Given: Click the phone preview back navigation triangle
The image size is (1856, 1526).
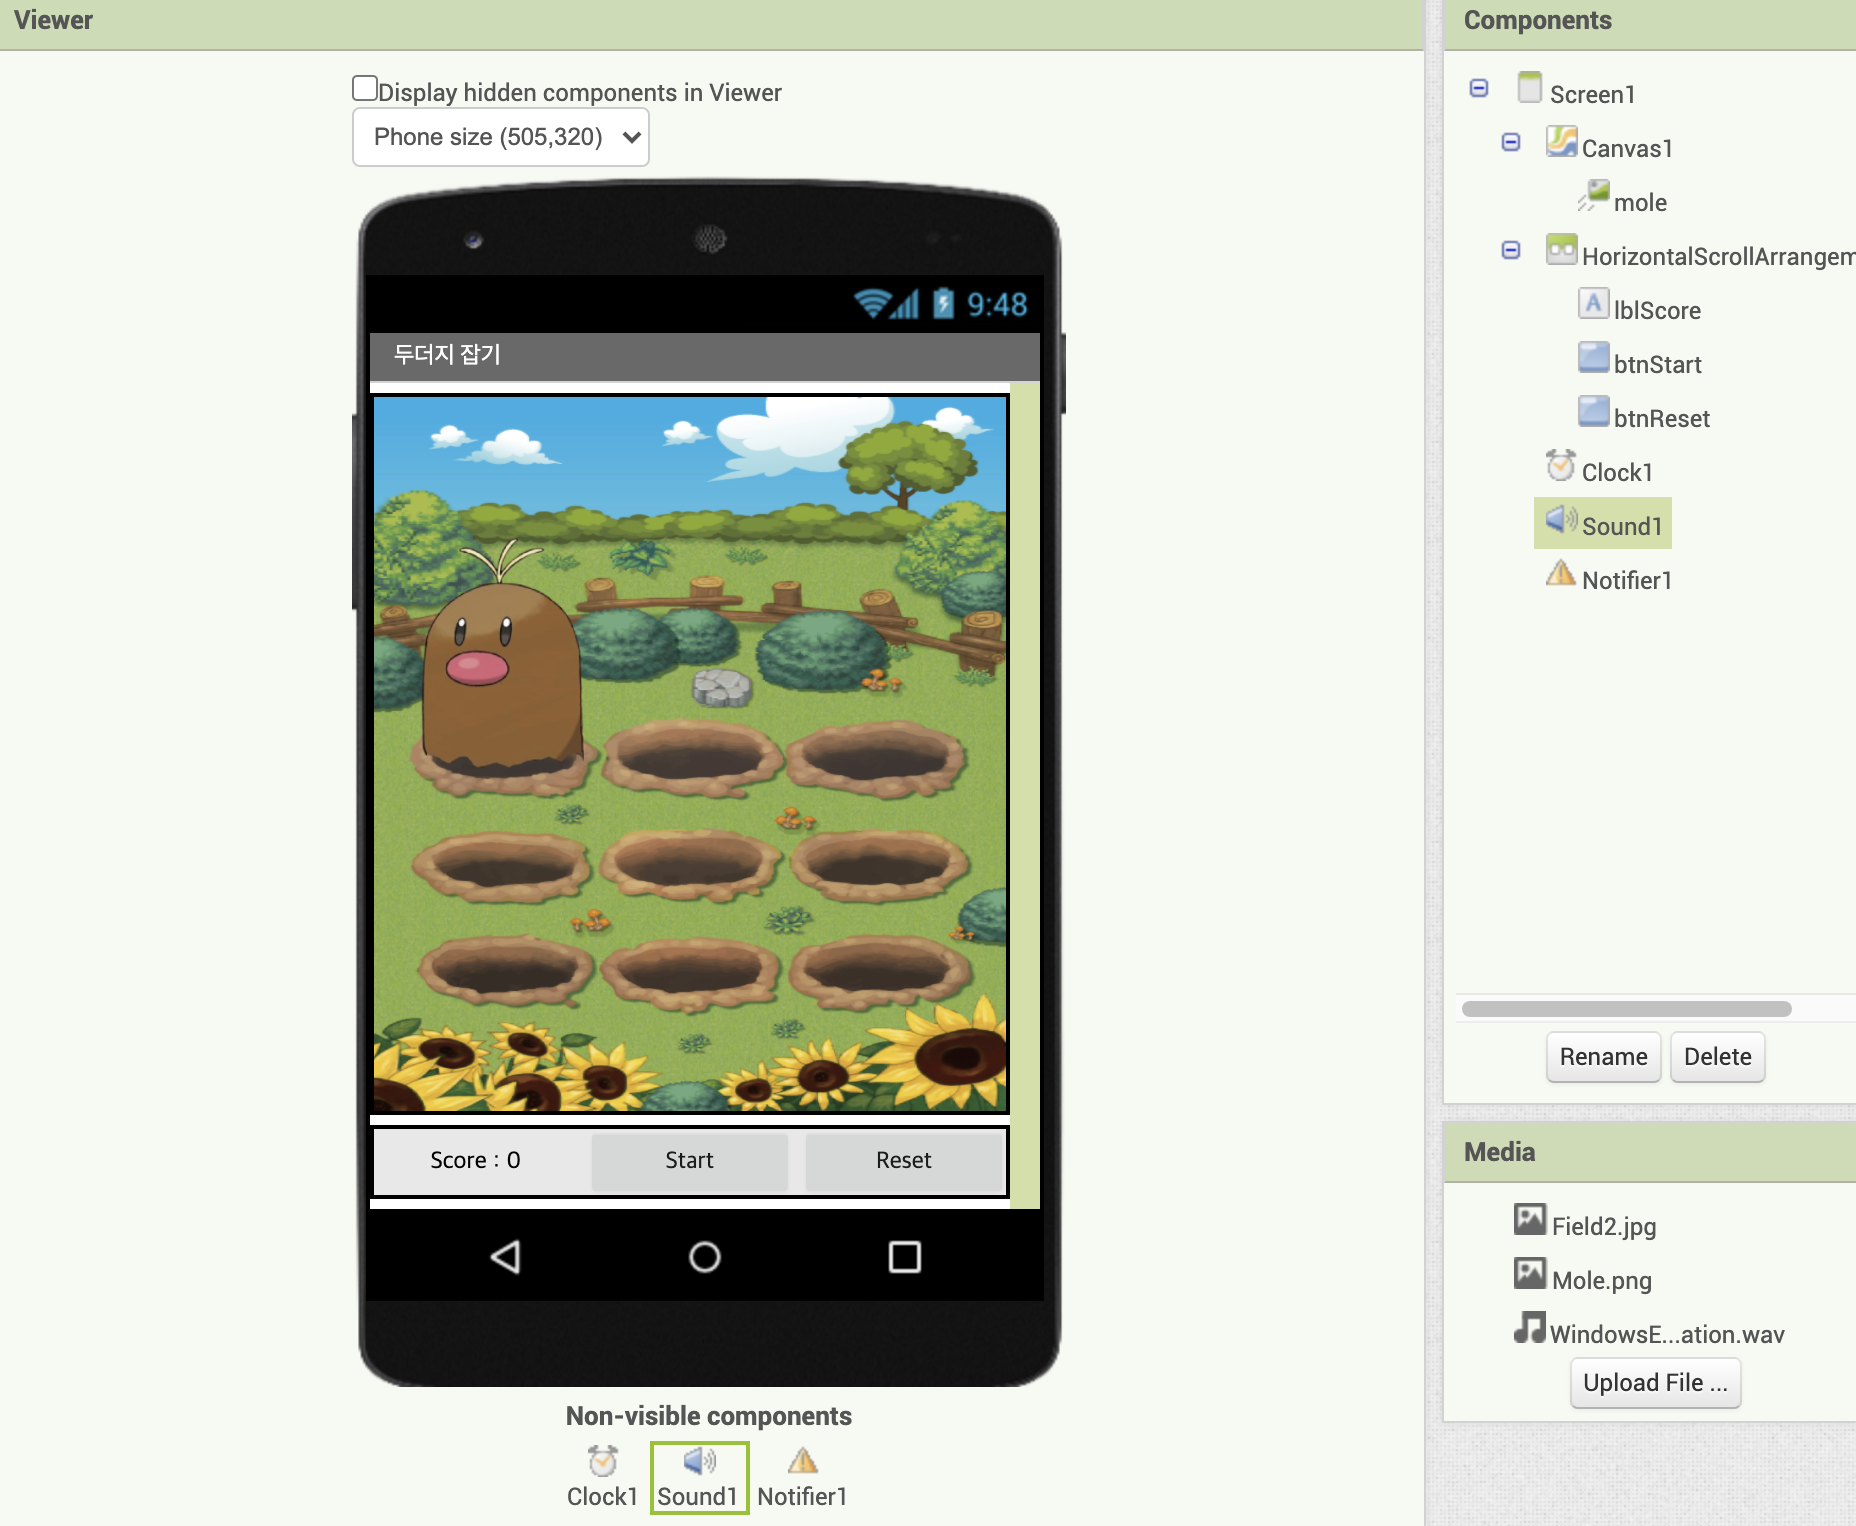Looking at the screenshot, I should (506, 1257).
